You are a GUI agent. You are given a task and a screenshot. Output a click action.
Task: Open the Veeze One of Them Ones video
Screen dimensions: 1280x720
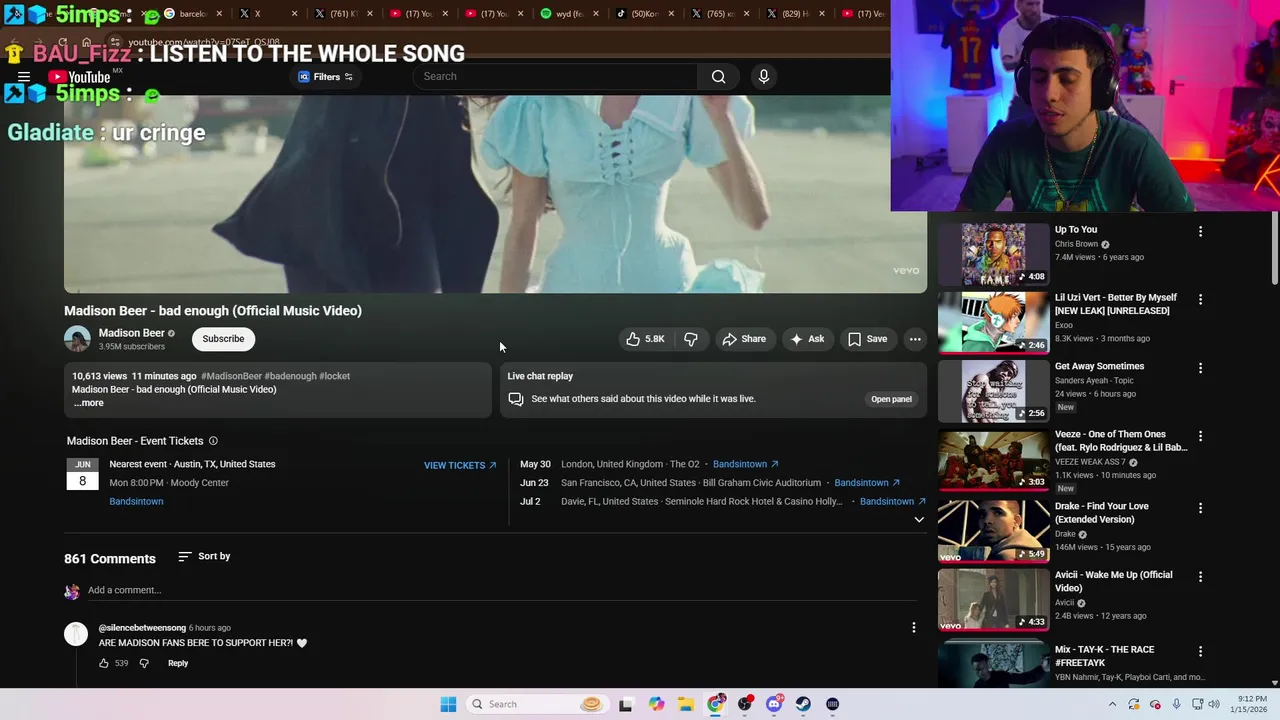993,459
